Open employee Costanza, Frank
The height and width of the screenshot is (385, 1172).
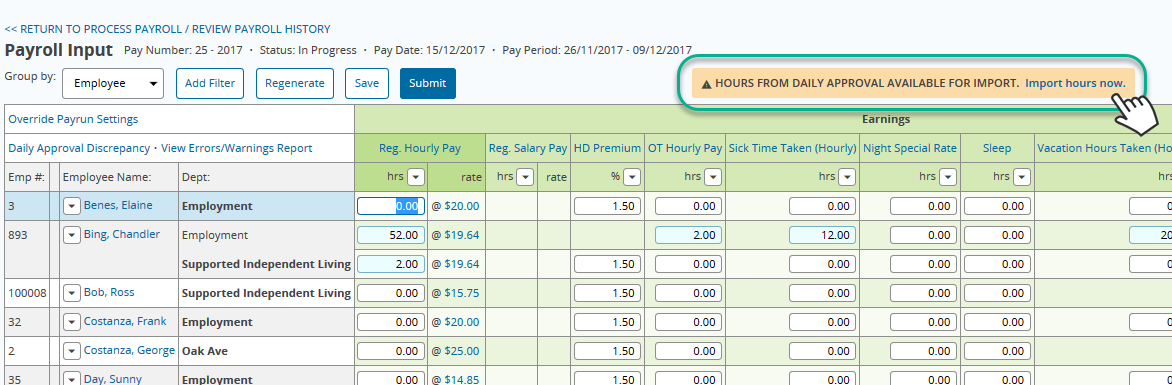(125, 321)
